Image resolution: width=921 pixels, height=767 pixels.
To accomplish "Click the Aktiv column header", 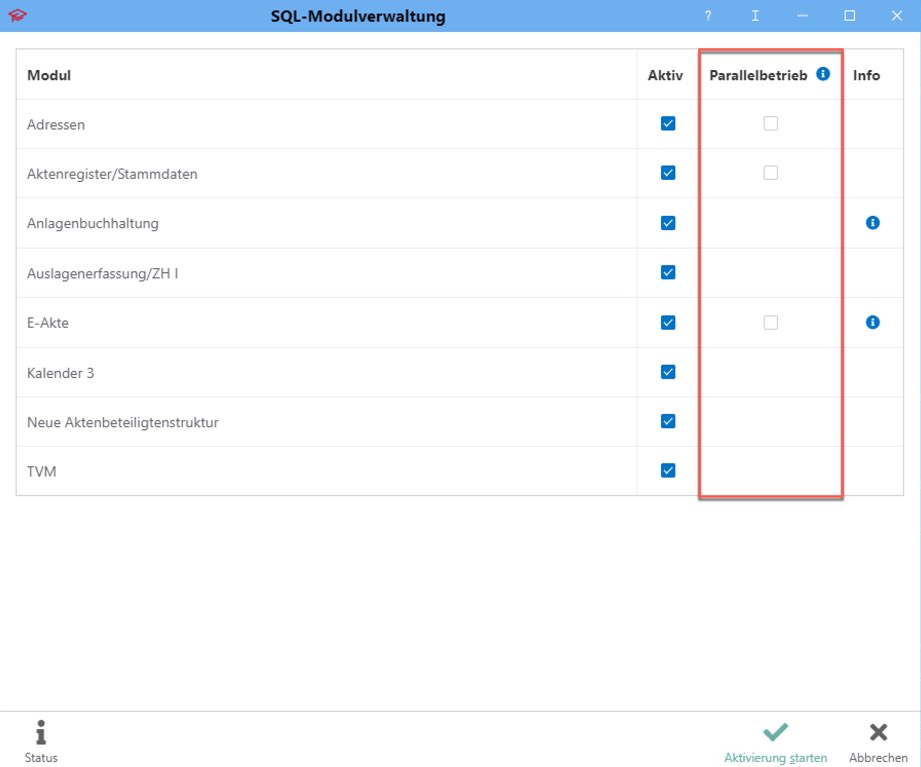I will pyautogui.click(x=665, y=75).
